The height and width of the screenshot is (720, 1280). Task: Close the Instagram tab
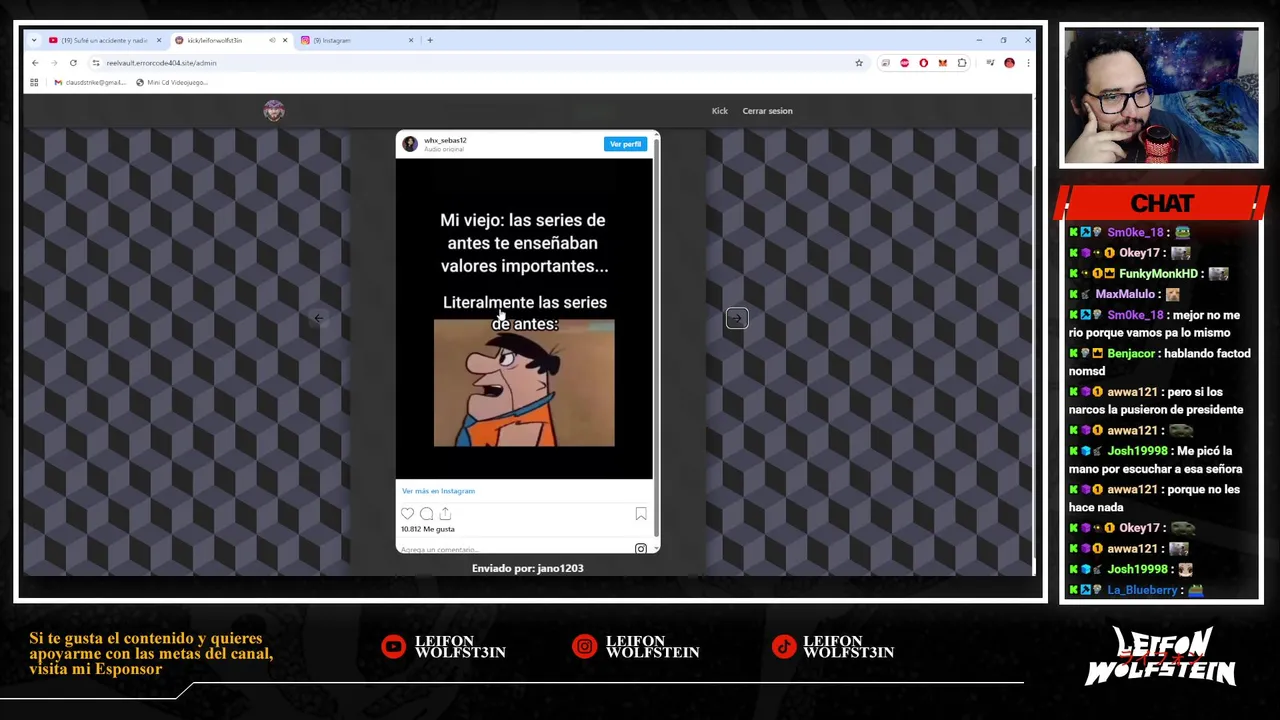410,40
